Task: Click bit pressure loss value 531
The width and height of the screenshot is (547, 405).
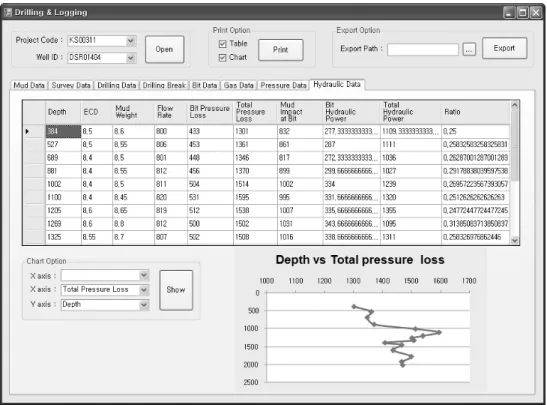Action: pyautogui.click(x=210, y=198)
